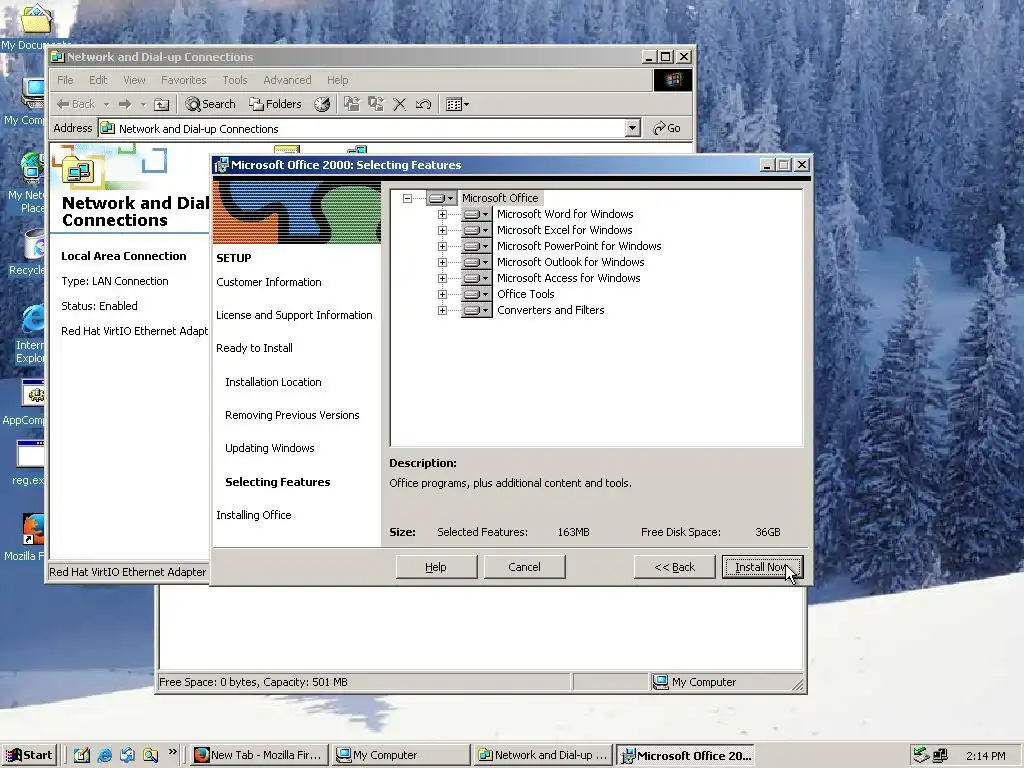The height and width of the screenshot is (768, 1024).
Task: Select the reg.exe desktop icon
Action: tap(28, 462)
